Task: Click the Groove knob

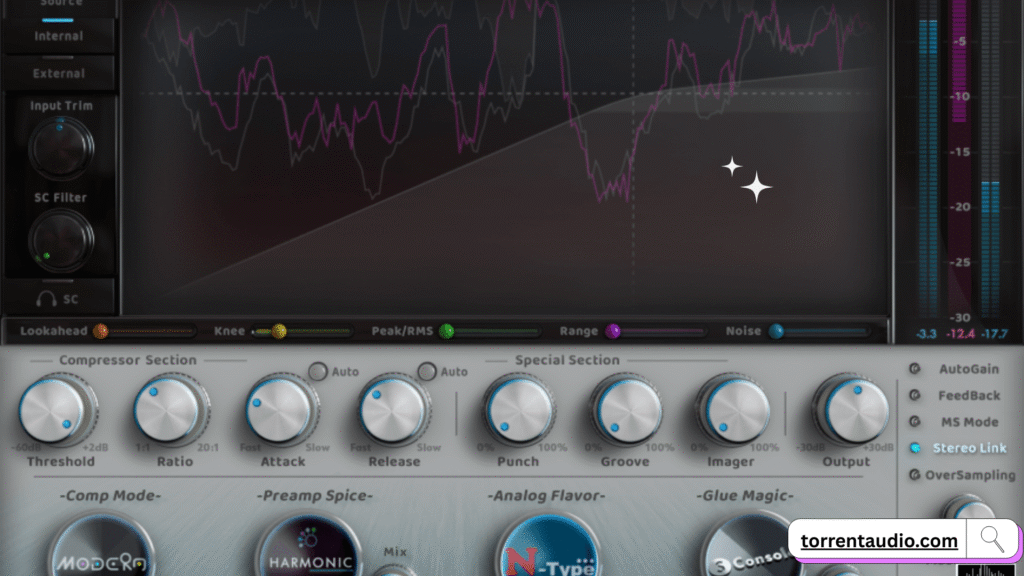Action: (x=625, y=410)
